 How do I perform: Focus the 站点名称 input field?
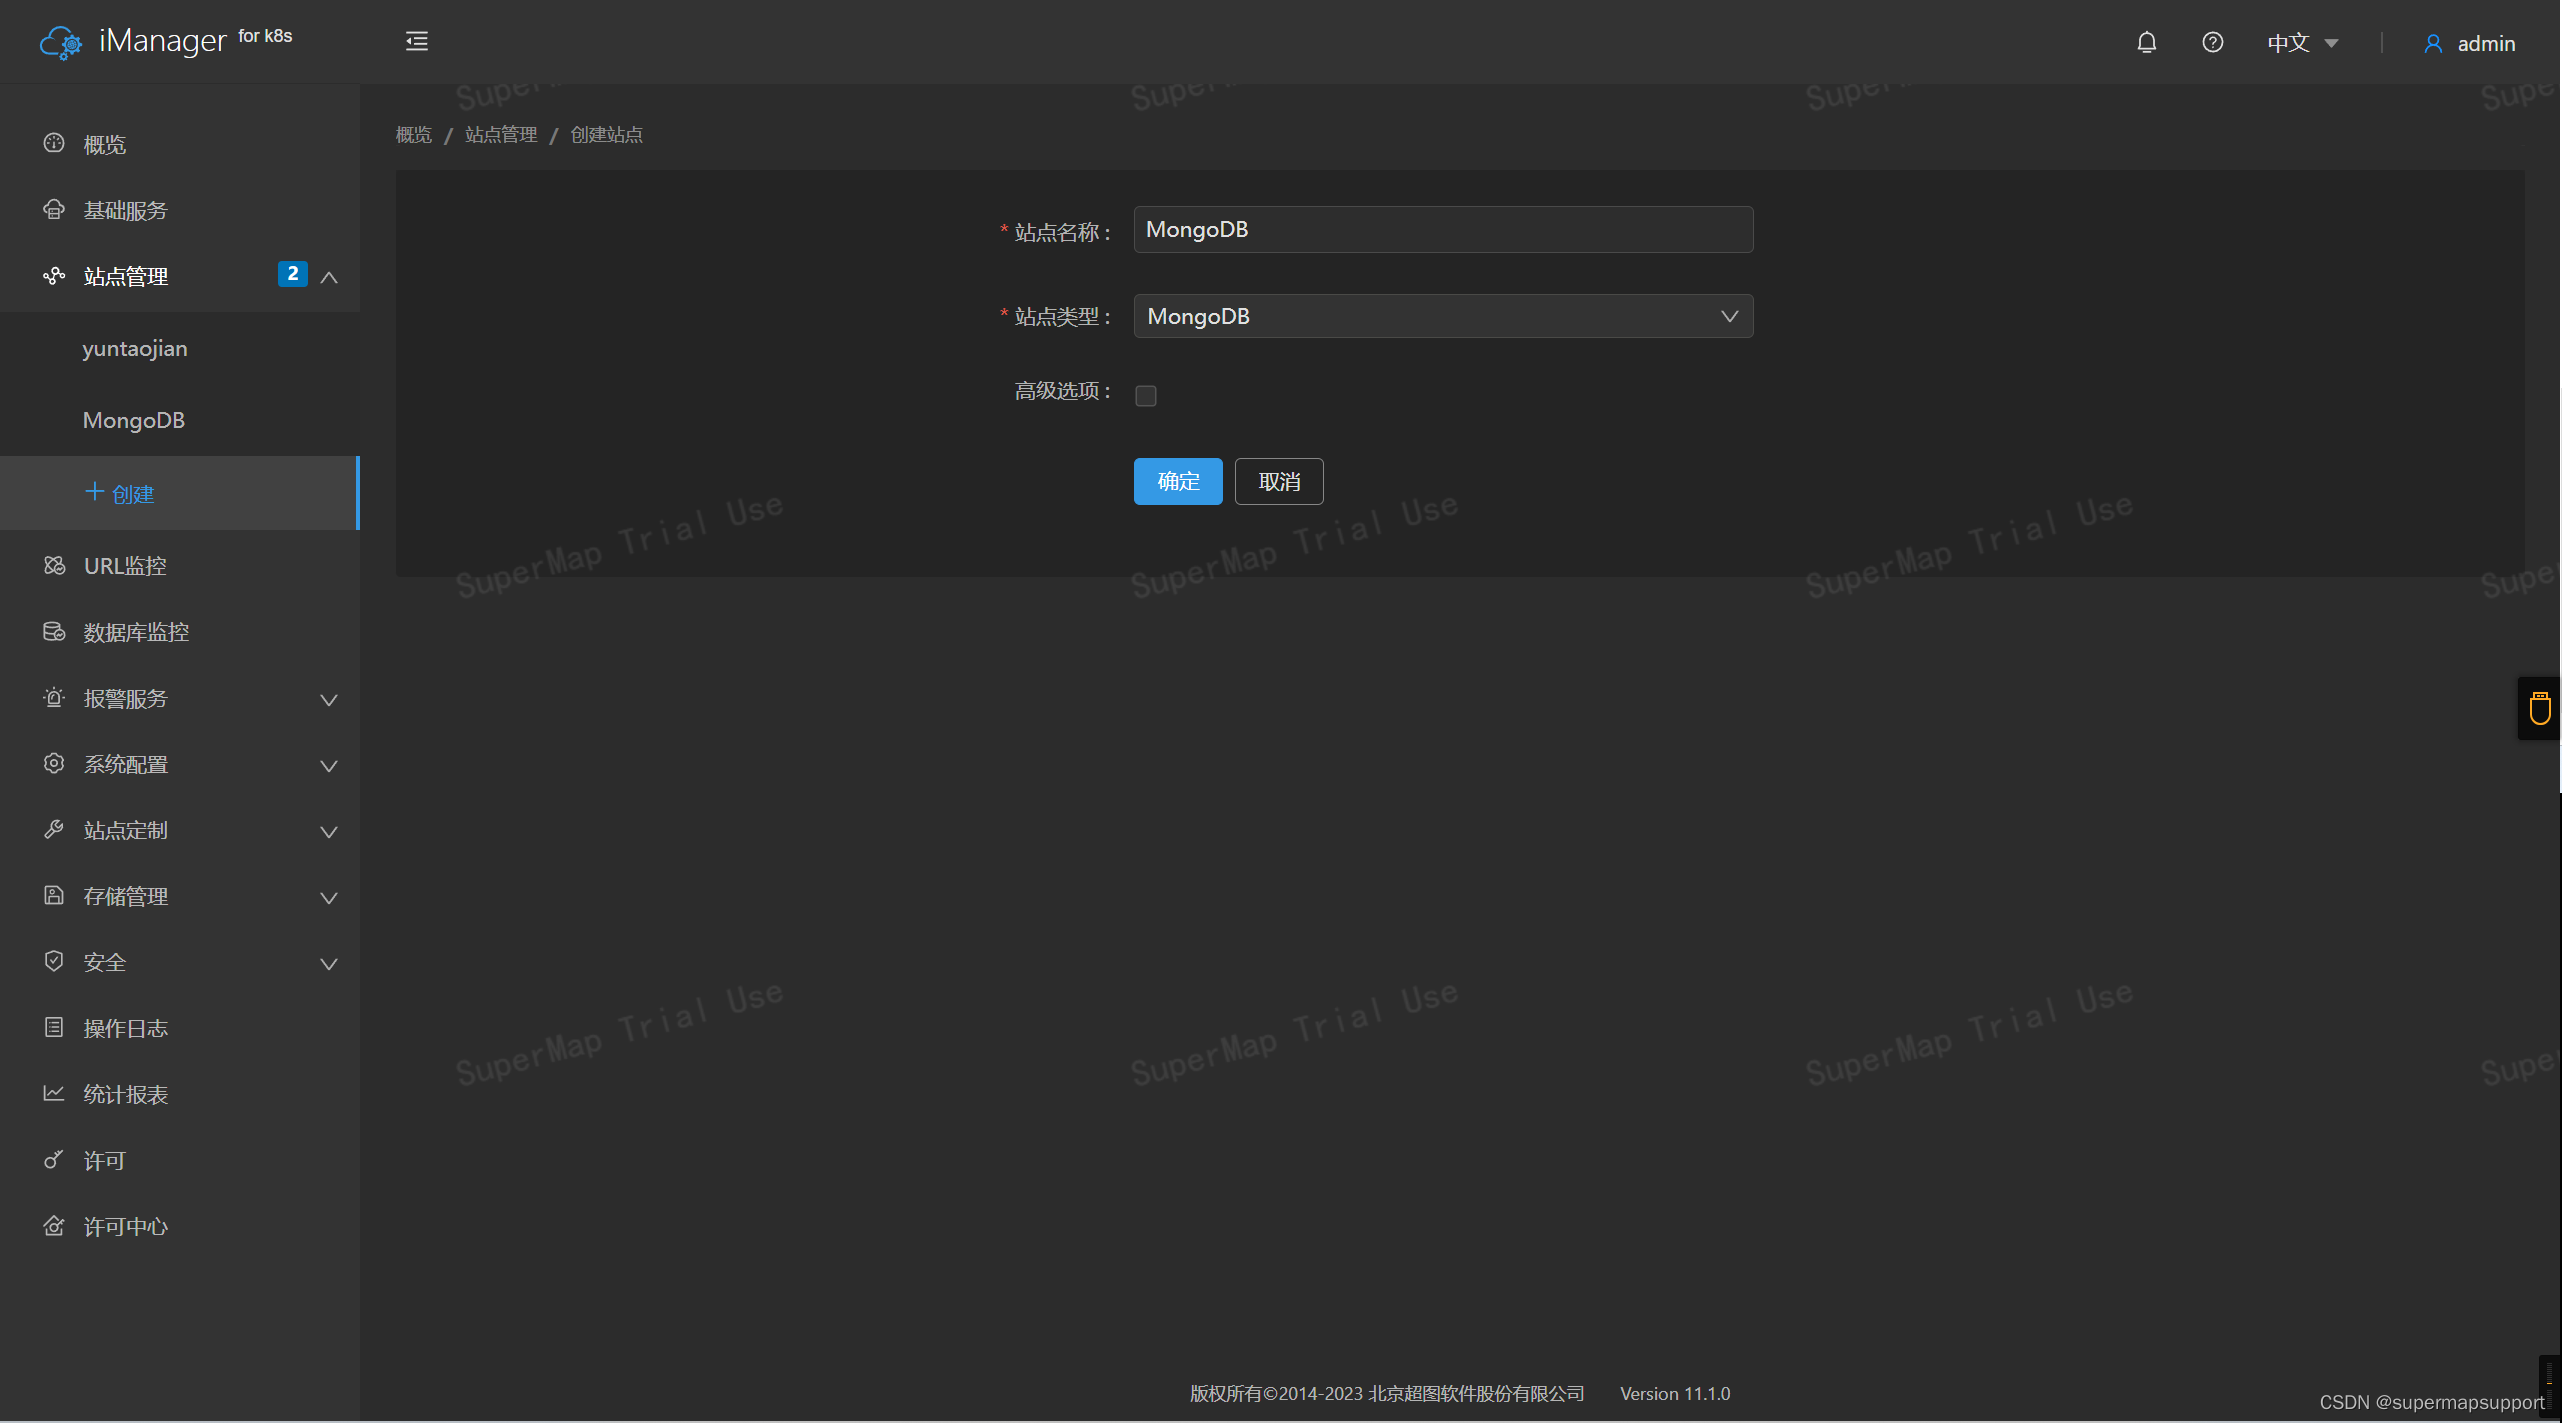pos(1443,229)
